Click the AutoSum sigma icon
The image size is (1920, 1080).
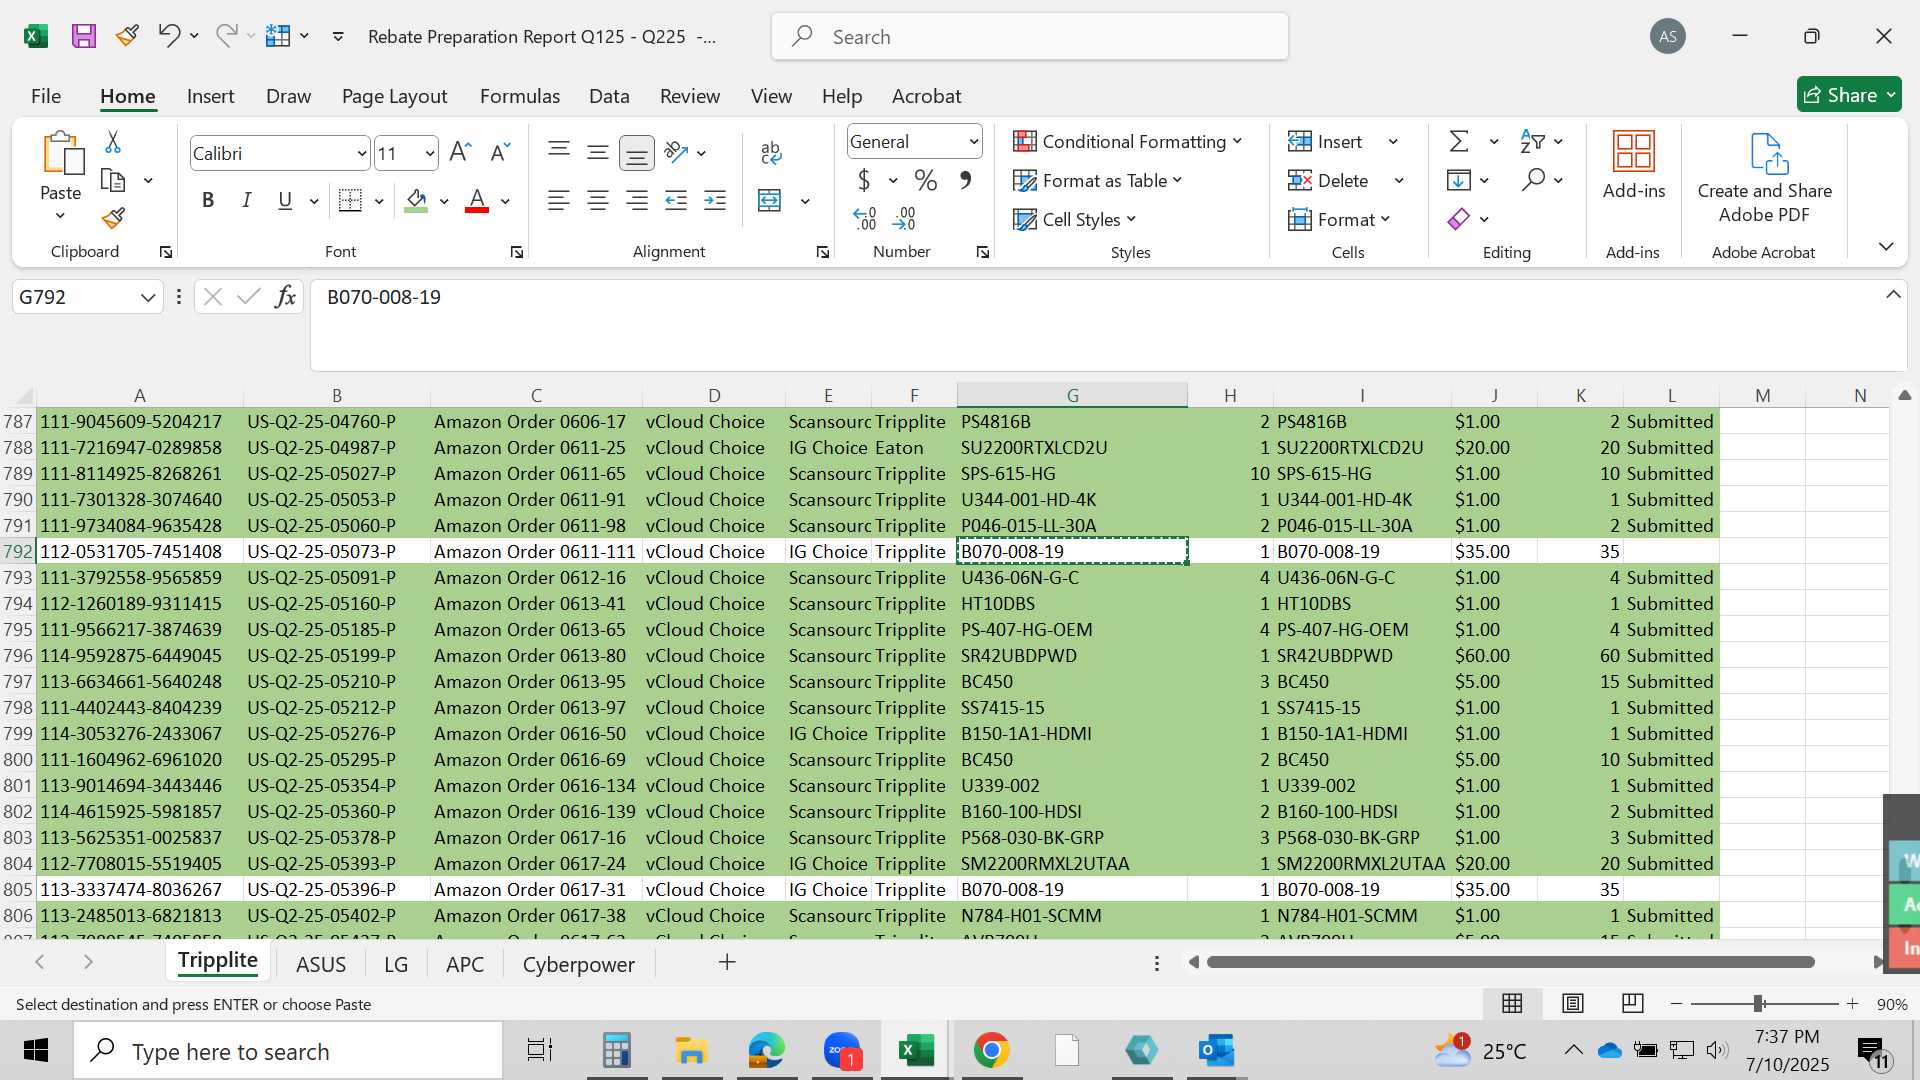[x=1459, y=141]
